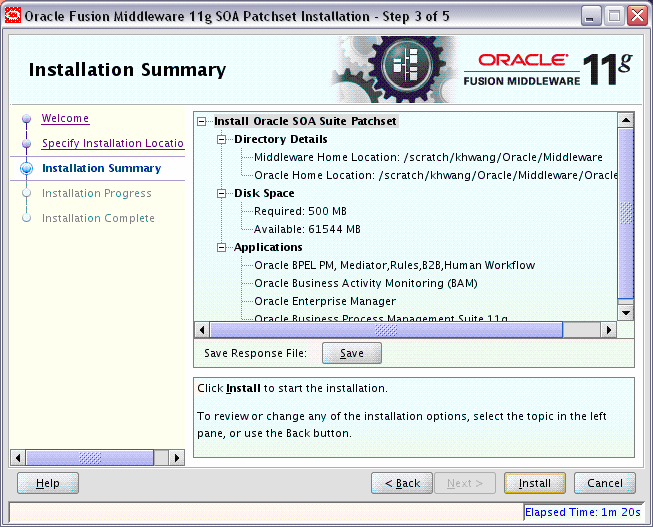Click the Save response file button

[x=351, y=353]
